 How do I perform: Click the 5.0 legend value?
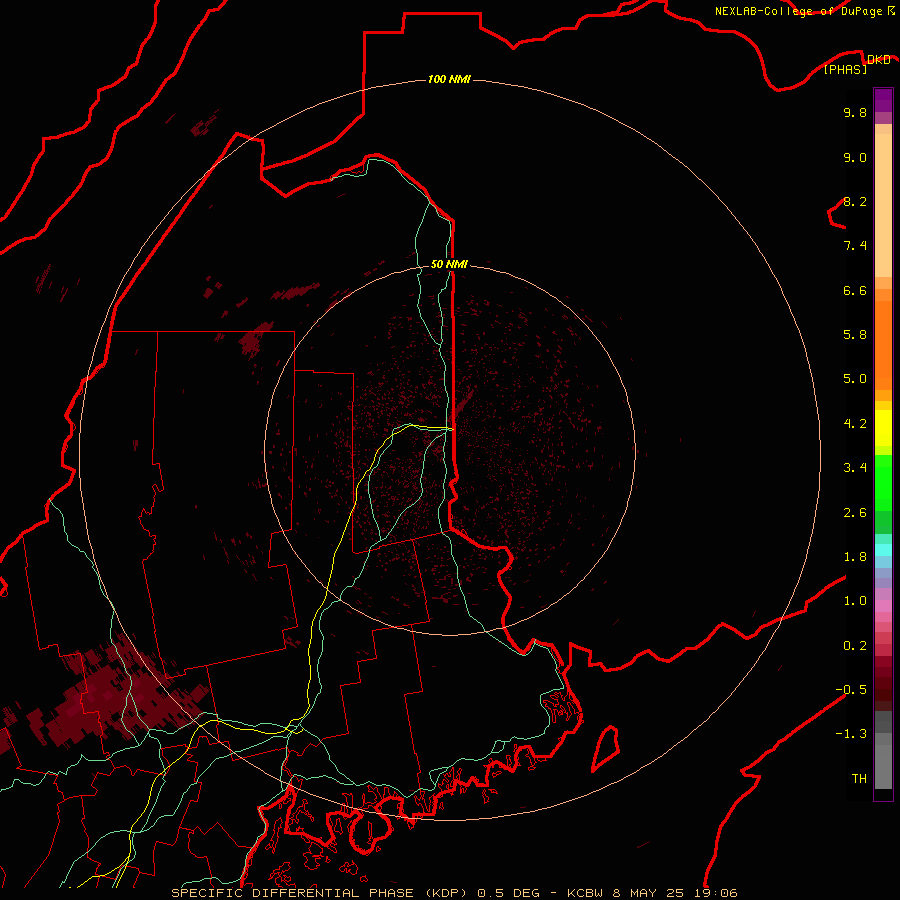(x=855, y=379)
